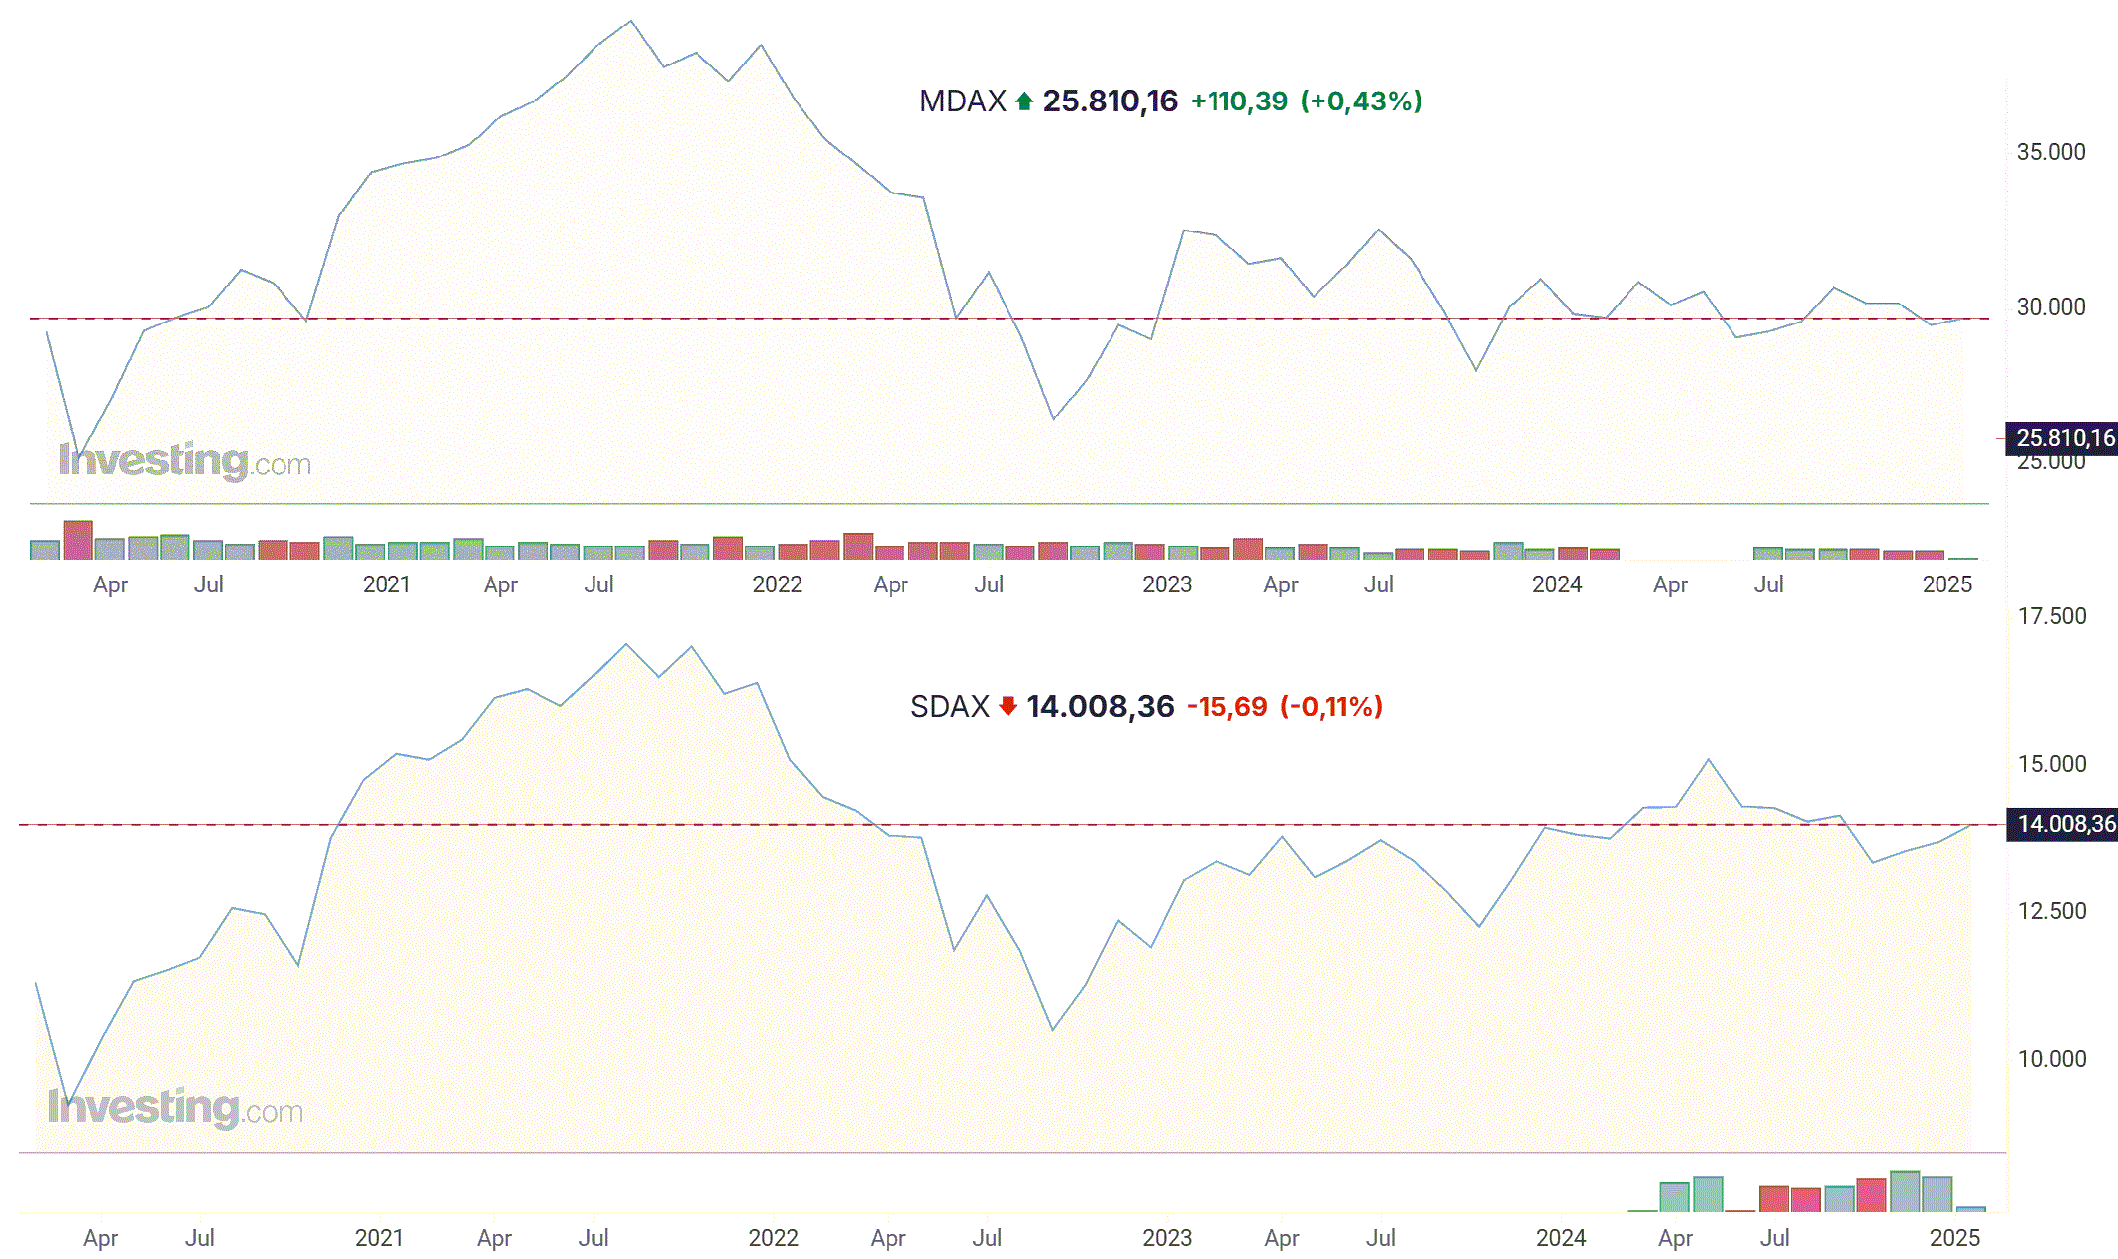Viewport: 2118px width, 1259px height.
Task: Click the SDAX (-0,11%) percent change
Action: pyautogui.click(x=1331, y=707)
